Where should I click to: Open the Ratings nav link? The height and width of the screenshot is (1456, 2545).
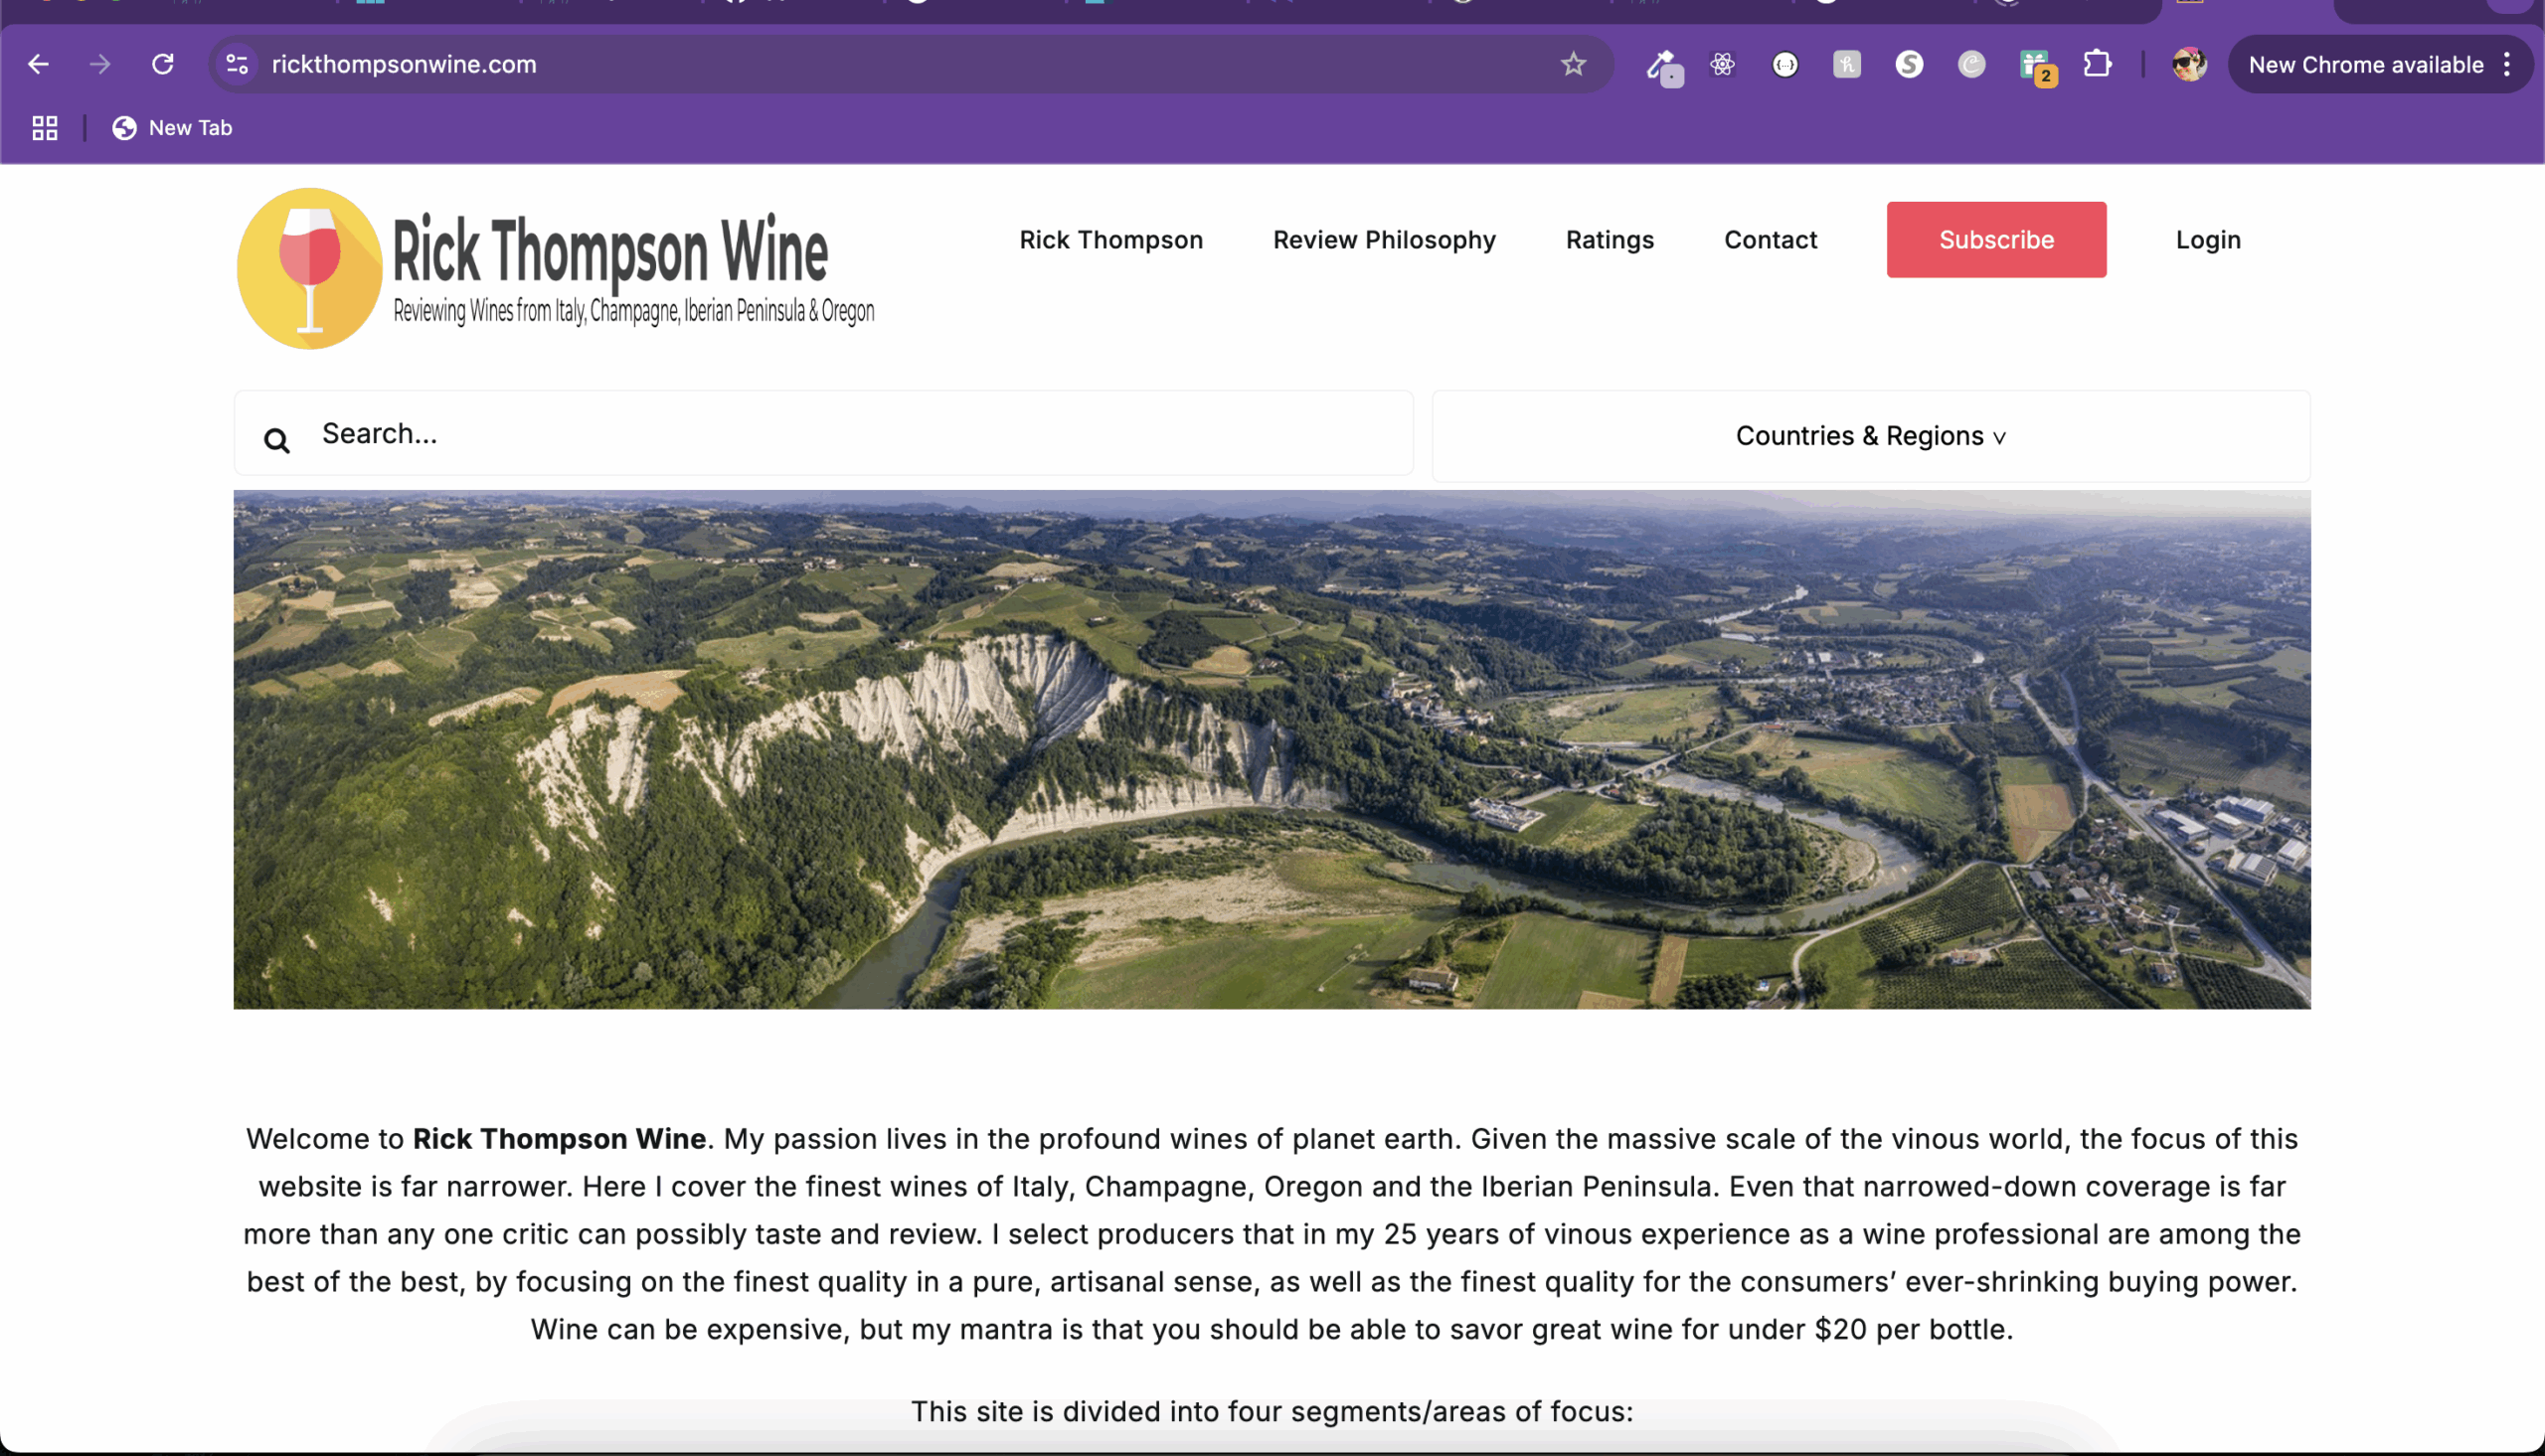(1610, 240)
